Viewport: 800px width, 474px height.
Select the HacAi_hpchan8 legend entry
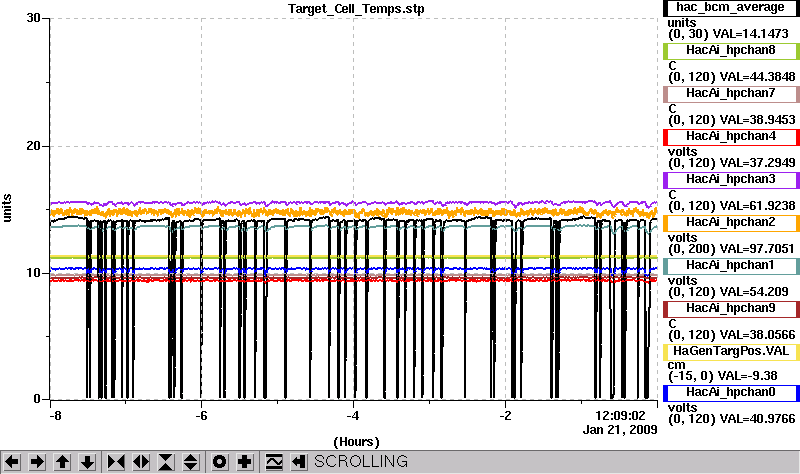coord(731,51)
